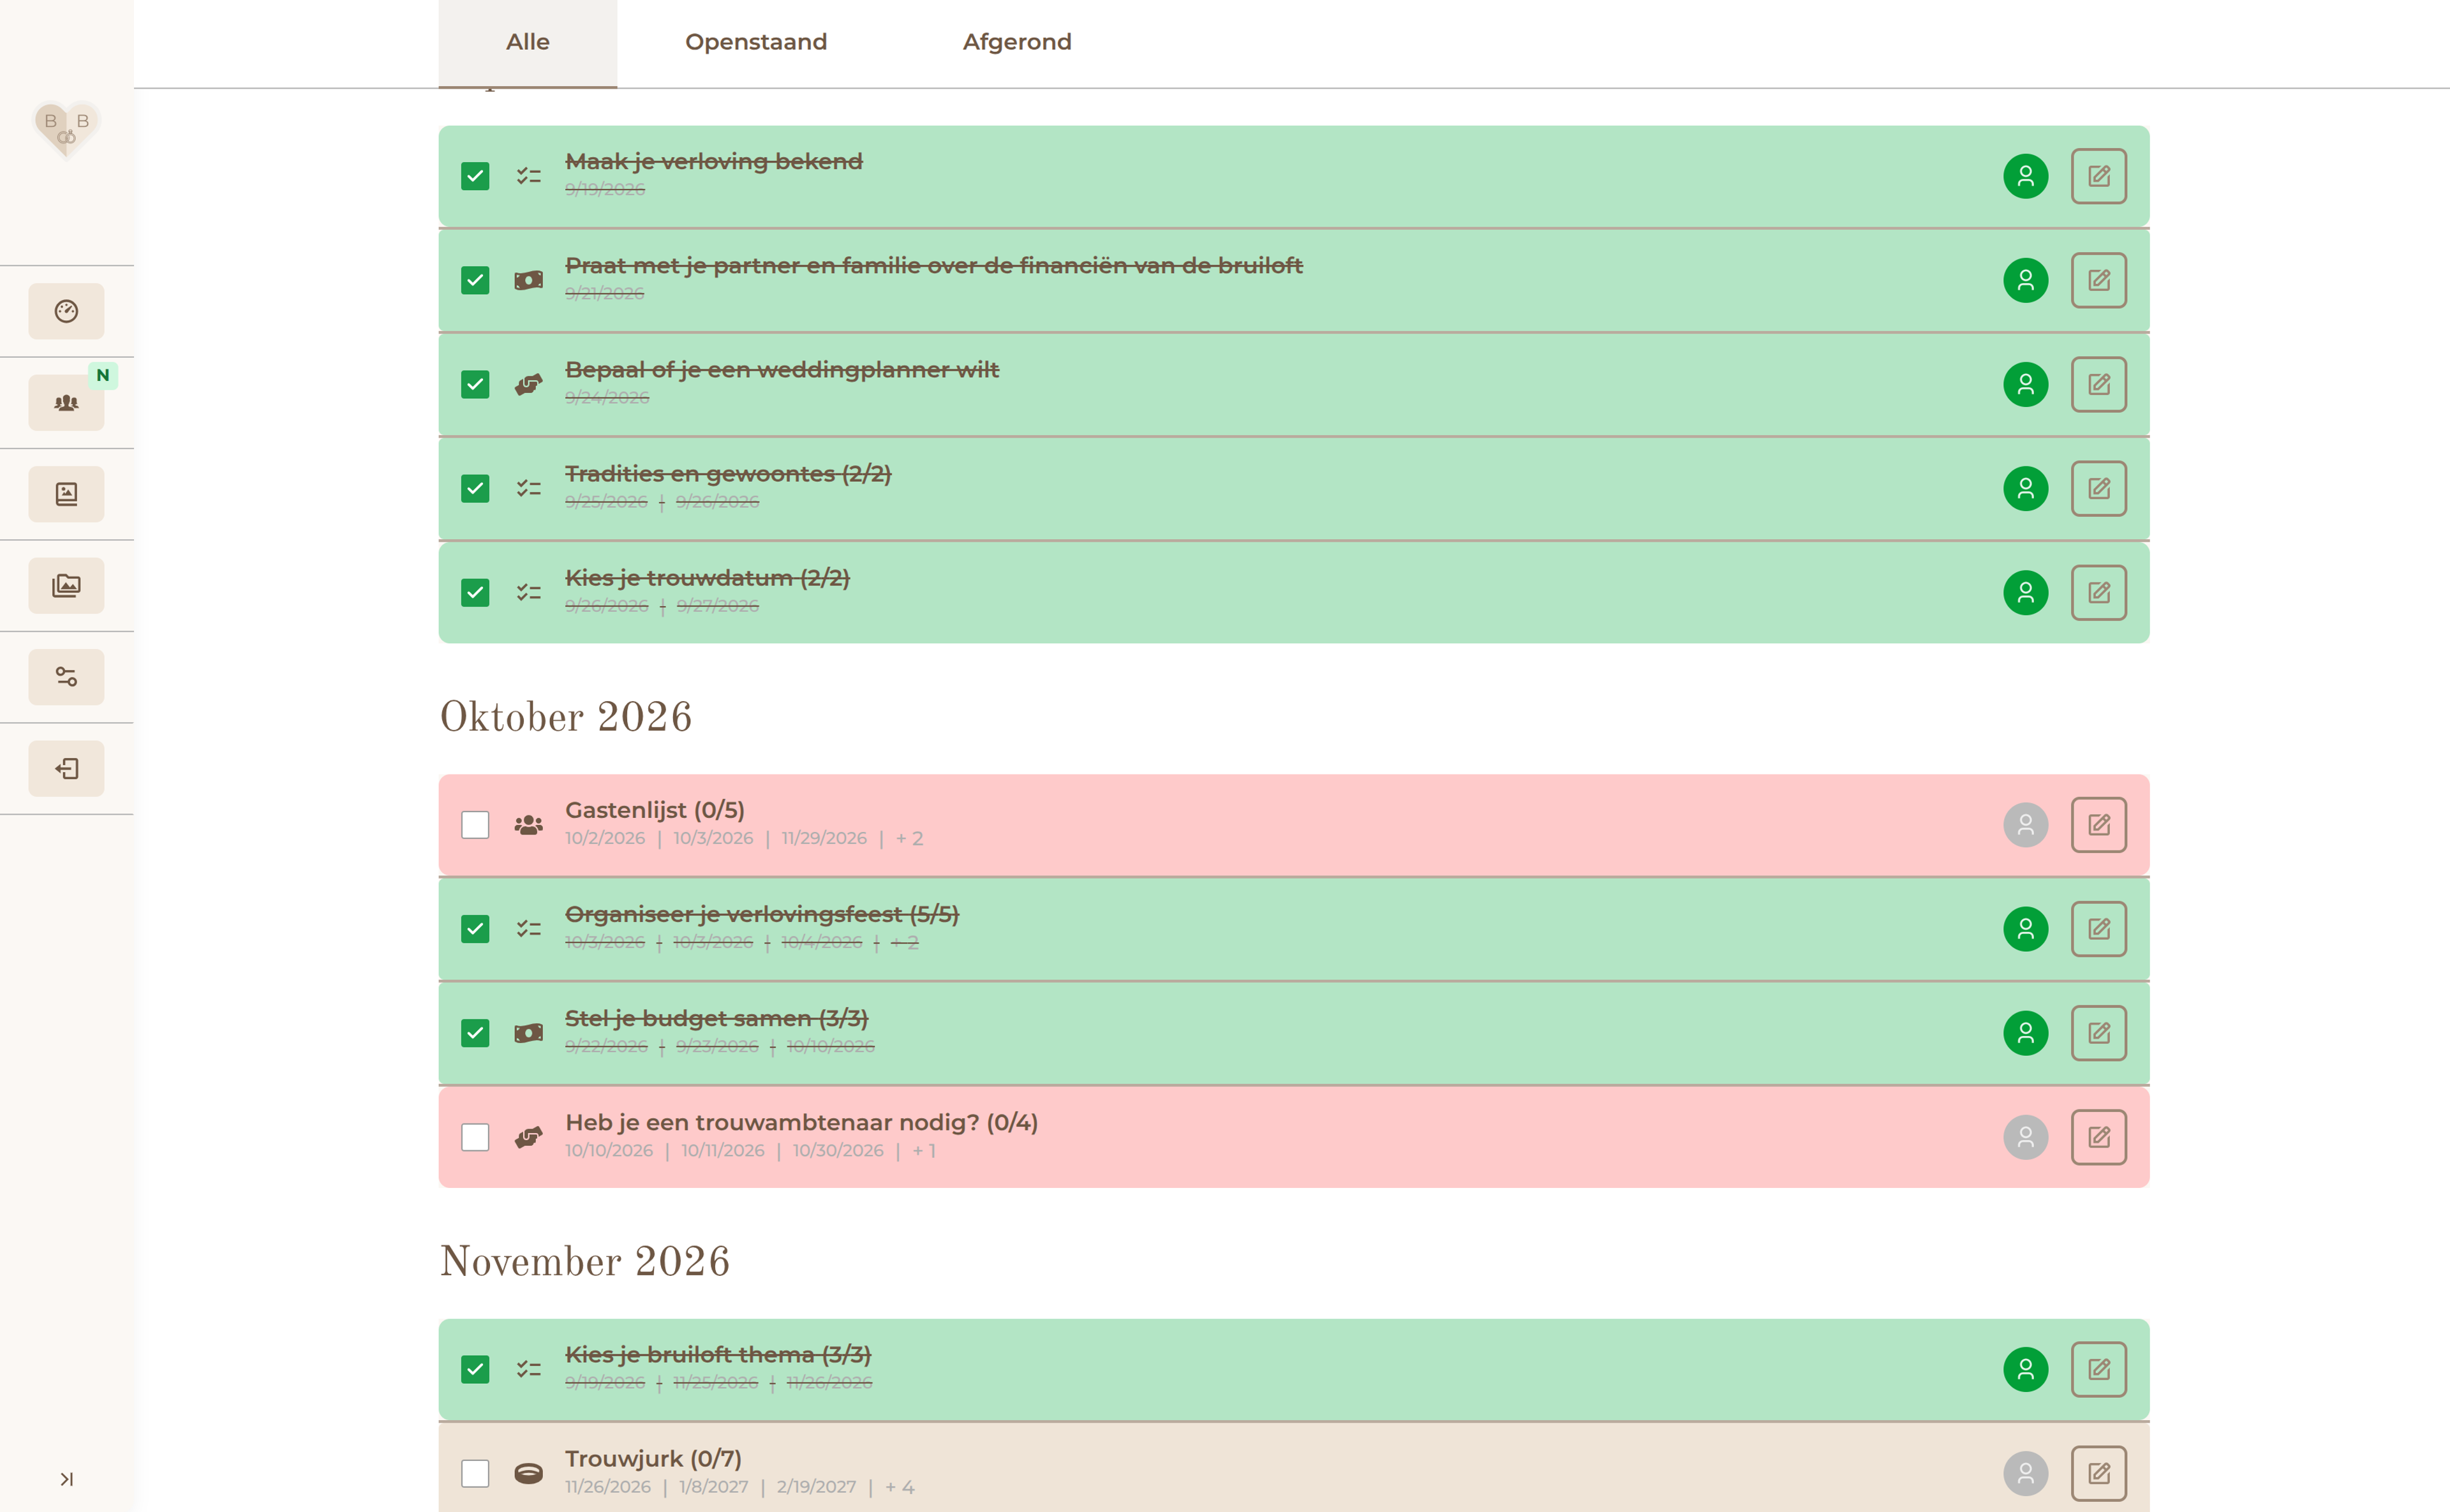The image size is (2450, 1512).
Task: Click the ring icon on the Trouwjurk row
Action: coord(529,1473)
